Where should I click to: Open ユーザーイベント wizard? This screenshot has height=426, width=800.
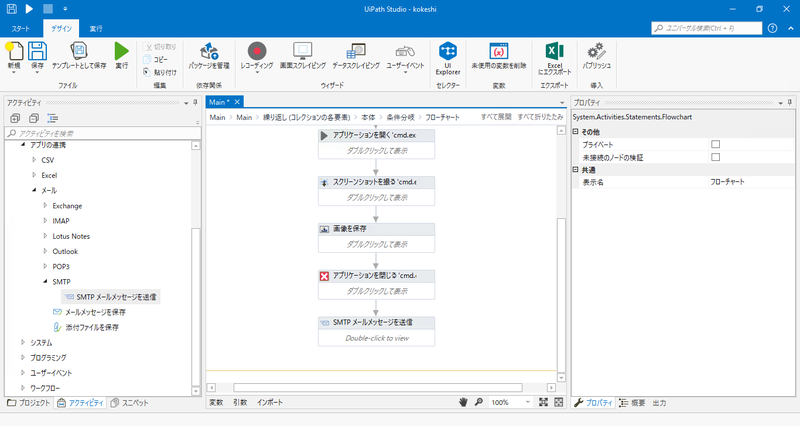pyautogui.click(x=405, y=52)
